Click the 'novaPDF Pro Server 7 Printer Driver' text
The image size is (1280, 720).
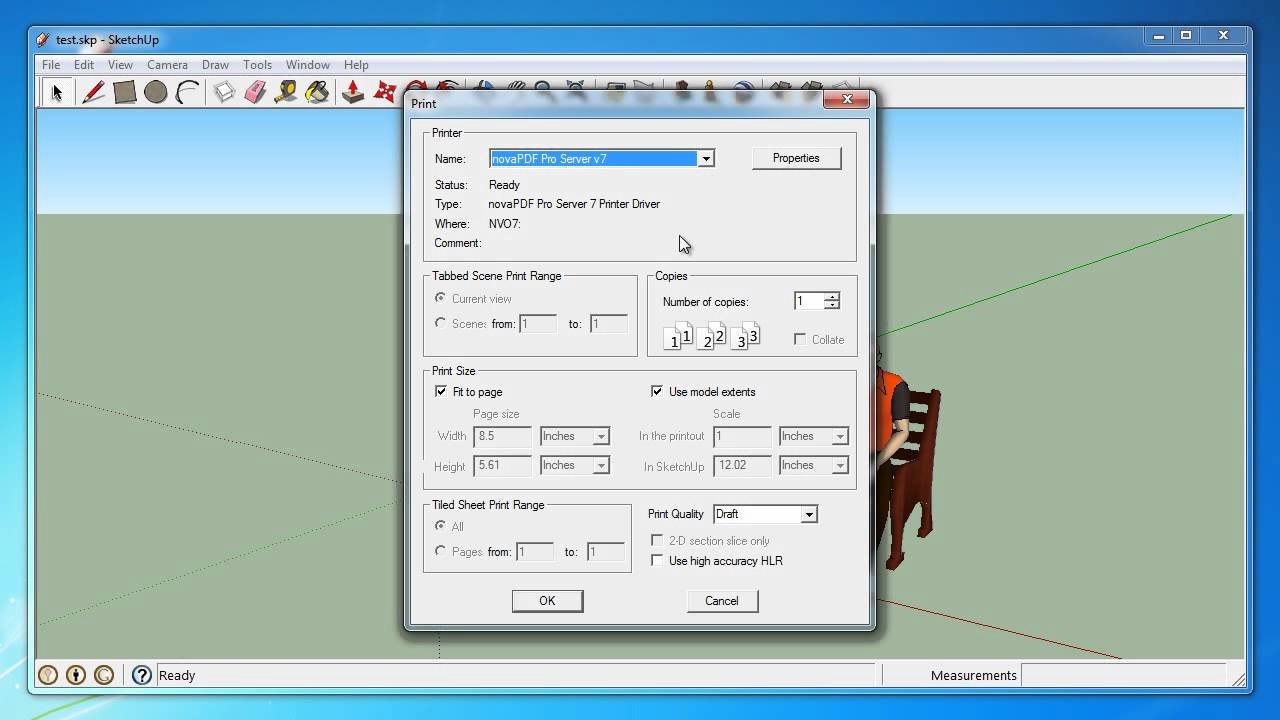(574, 204)
